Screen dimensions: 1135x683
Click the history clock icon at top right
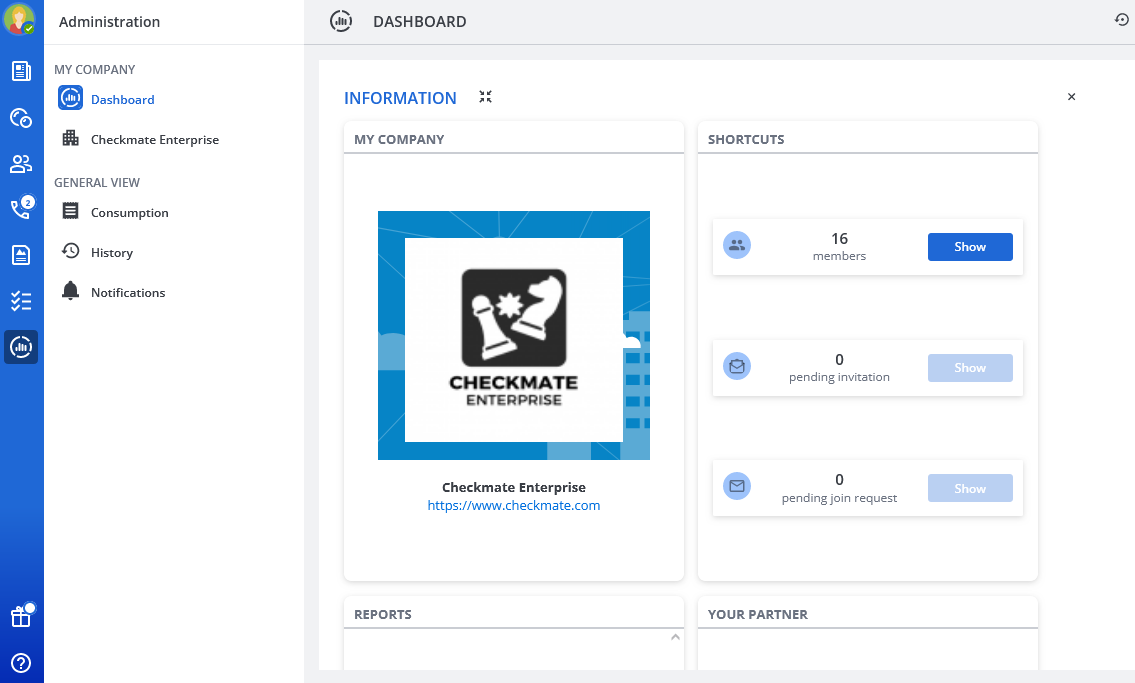click(1122, 20)
